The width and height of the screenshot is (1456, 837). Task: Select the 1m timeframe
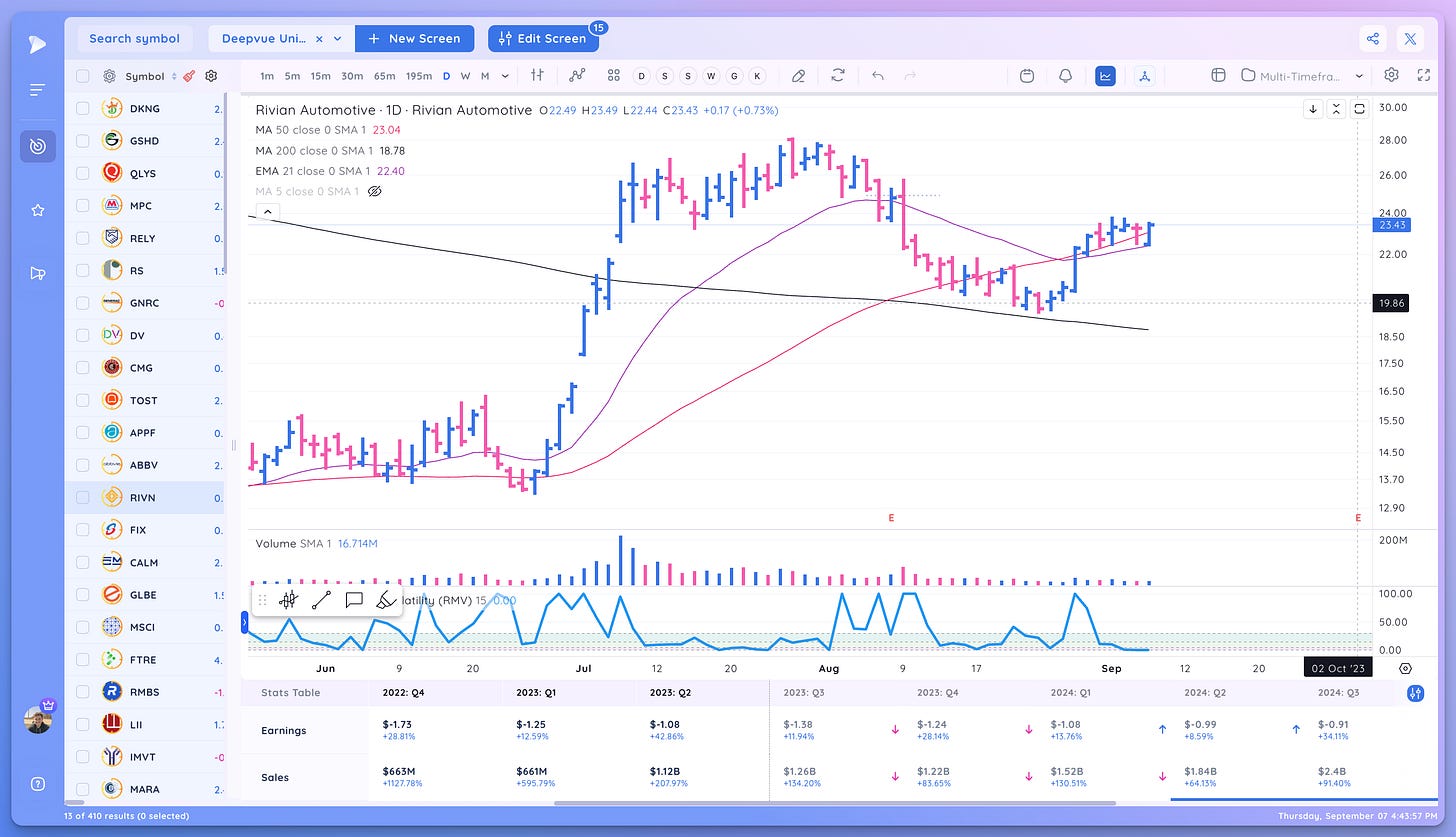(x=266, y=76)
